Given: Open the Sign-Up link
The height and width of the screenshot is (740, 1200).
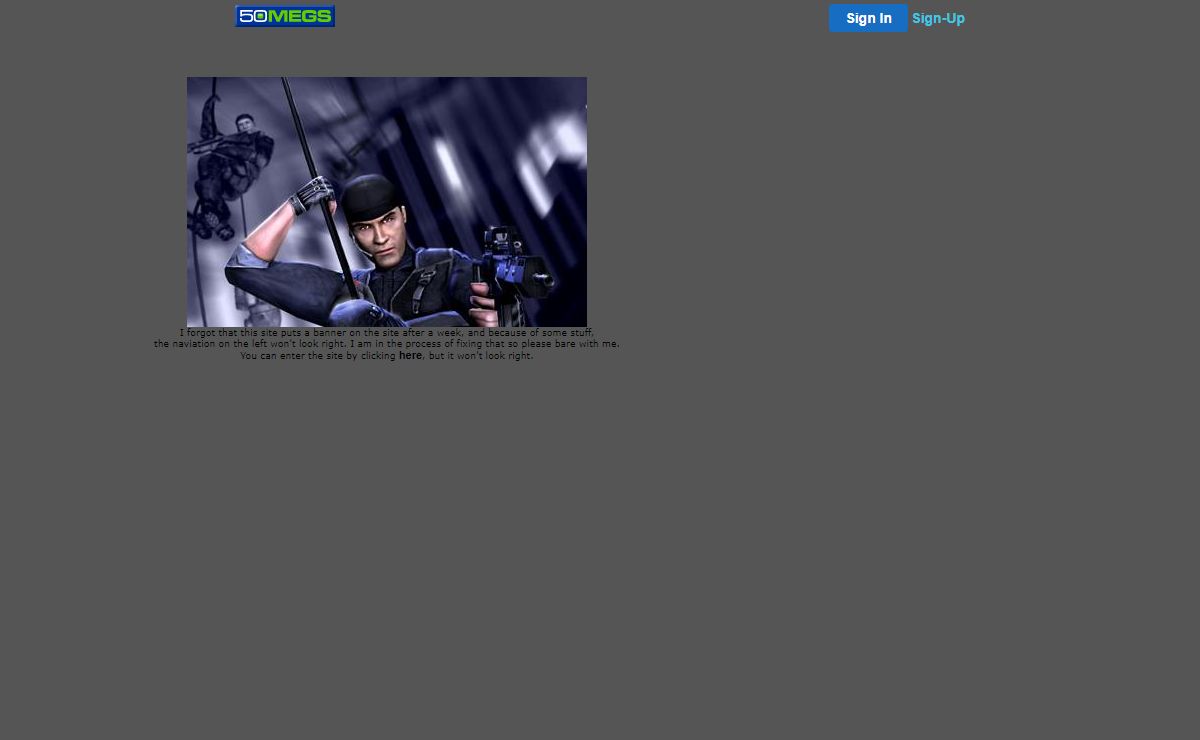Looking at the screenshot, I should point(938,18).
